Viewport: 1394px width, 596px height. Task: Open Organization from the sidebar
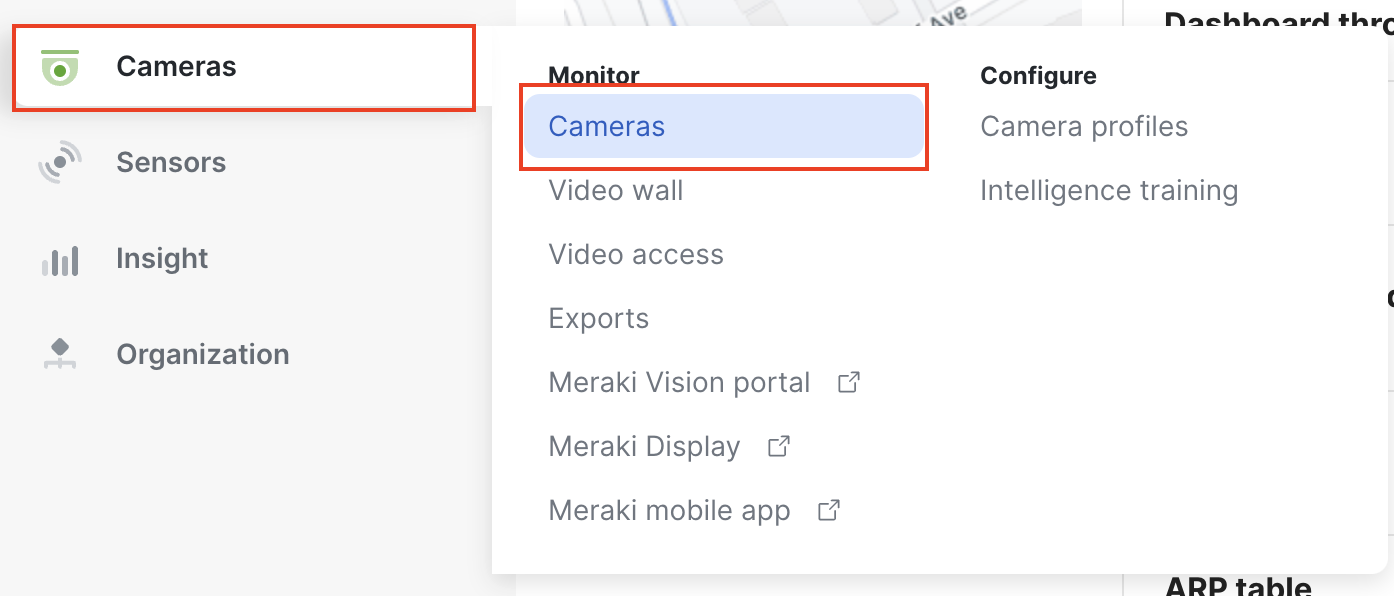[202, 354]
